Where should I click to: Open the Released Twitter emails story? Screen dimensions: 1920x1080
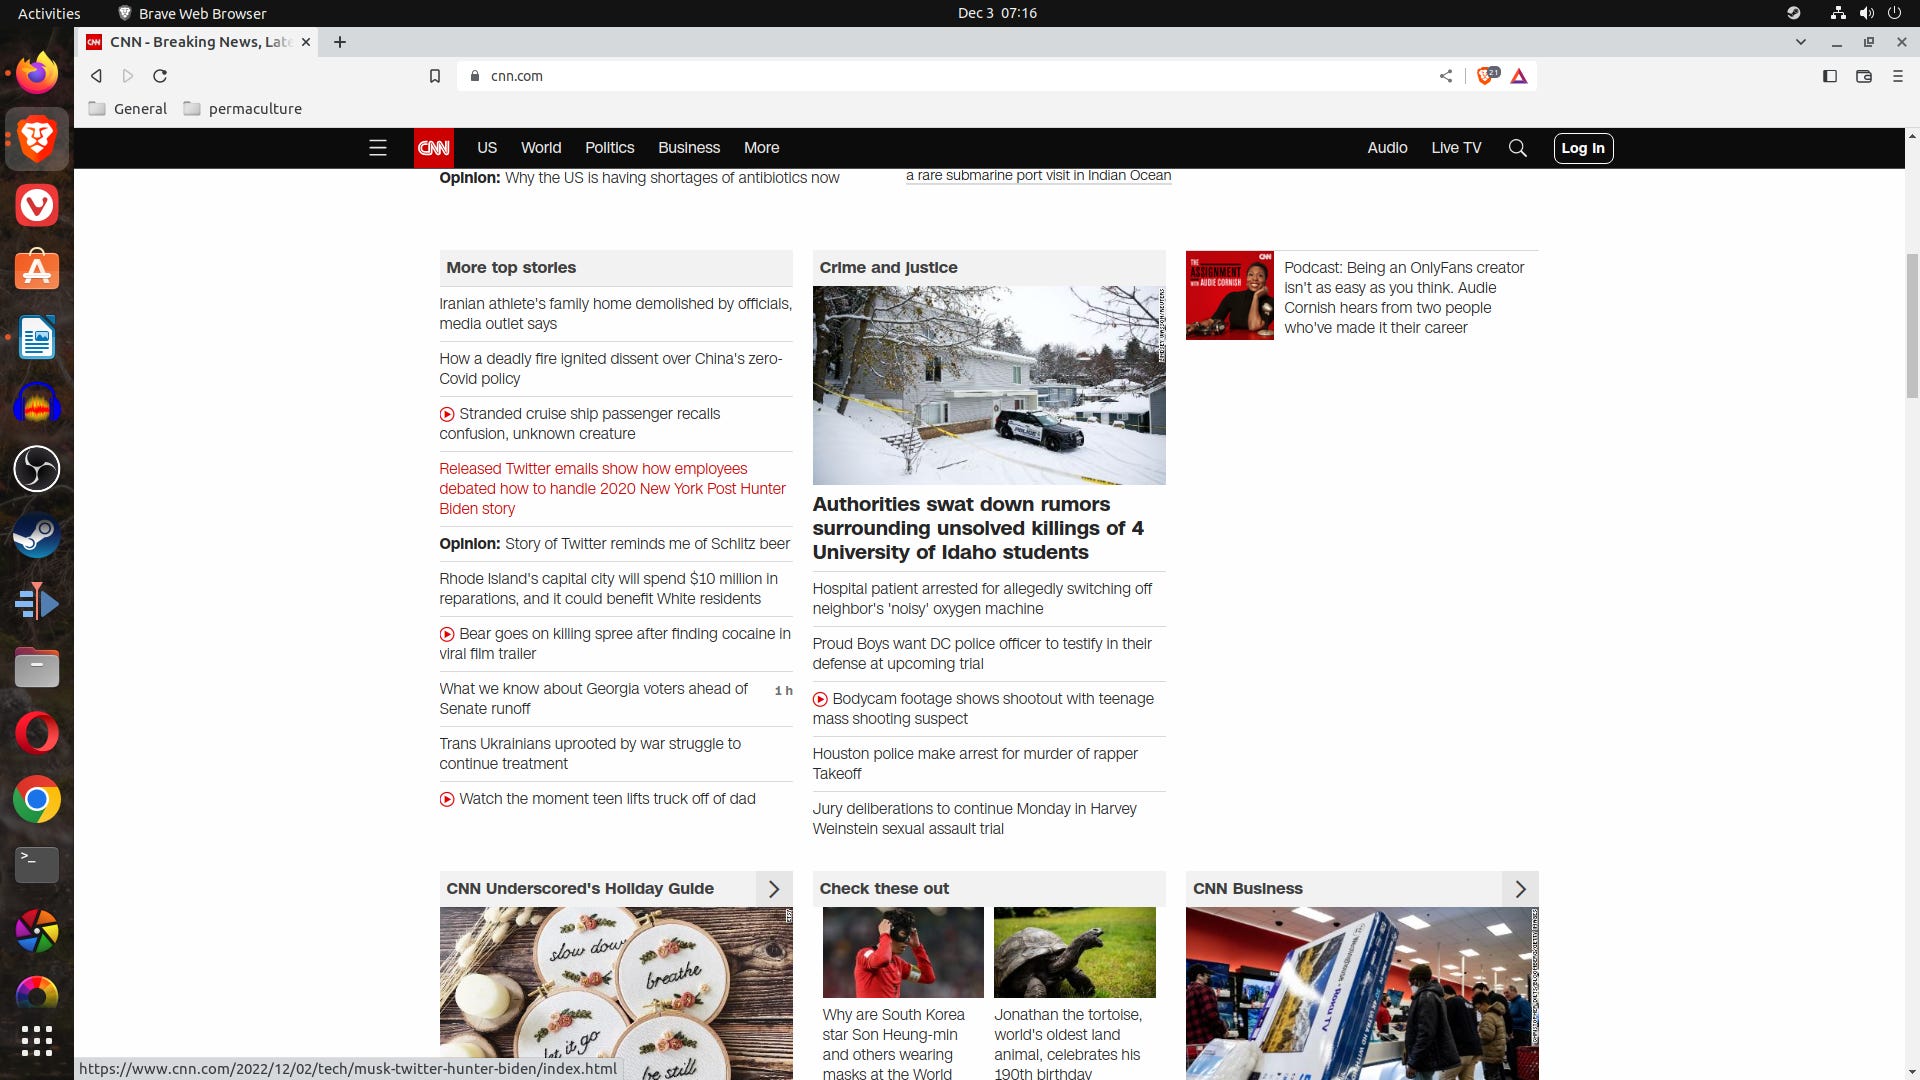pos(612,489)
